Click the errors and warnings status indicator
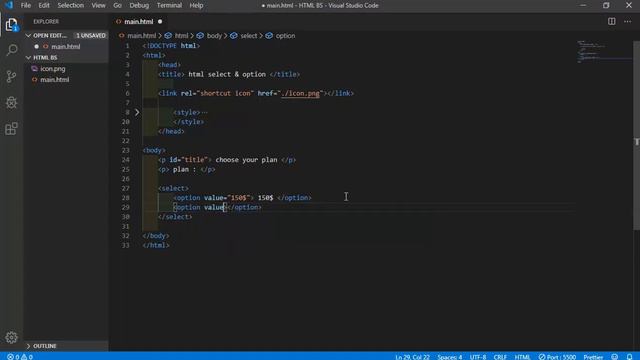Viewport: 640px width, 360px height. (x=20, y=357)
